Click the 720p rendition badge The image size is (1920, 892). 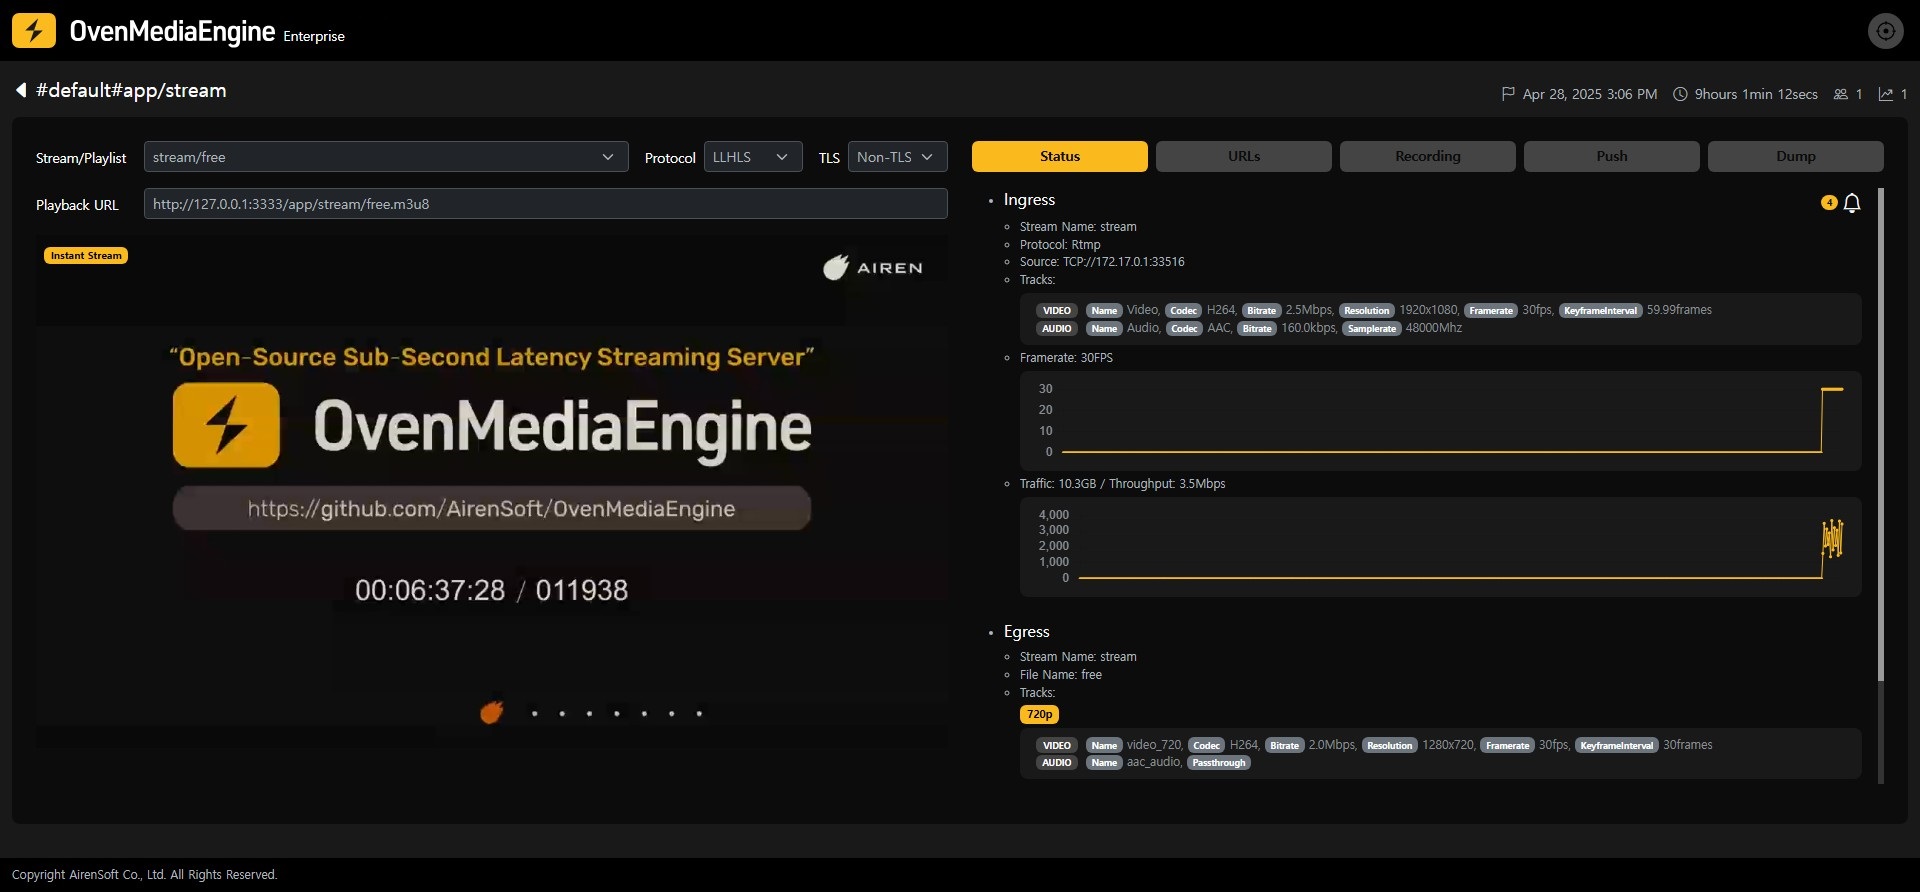pos(1039,714)
